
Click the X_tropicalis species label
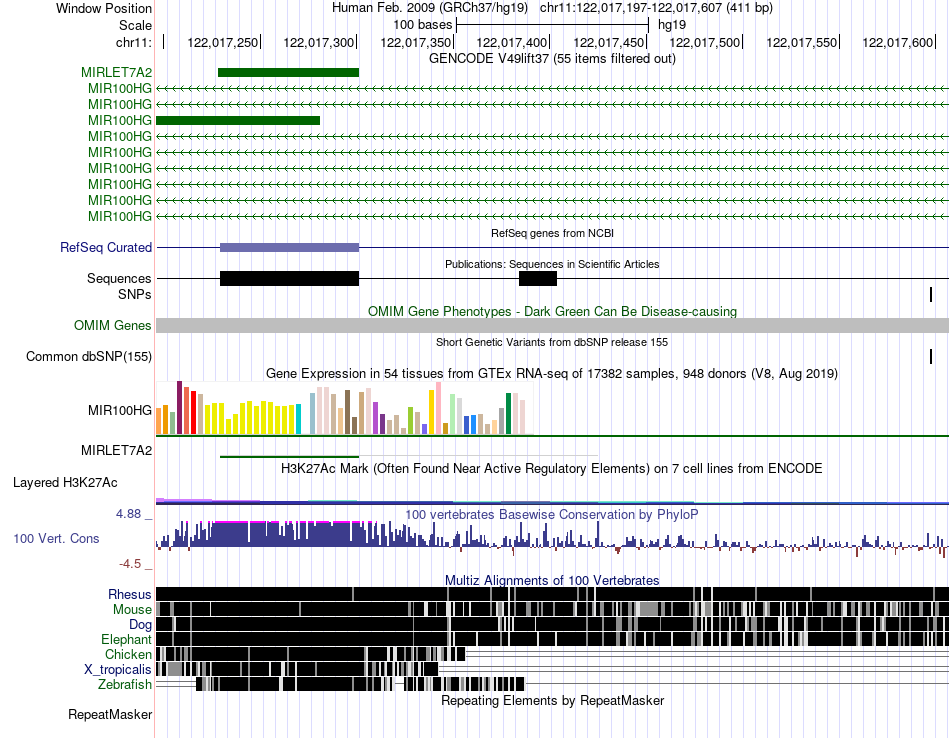click(x=118, y=670)
